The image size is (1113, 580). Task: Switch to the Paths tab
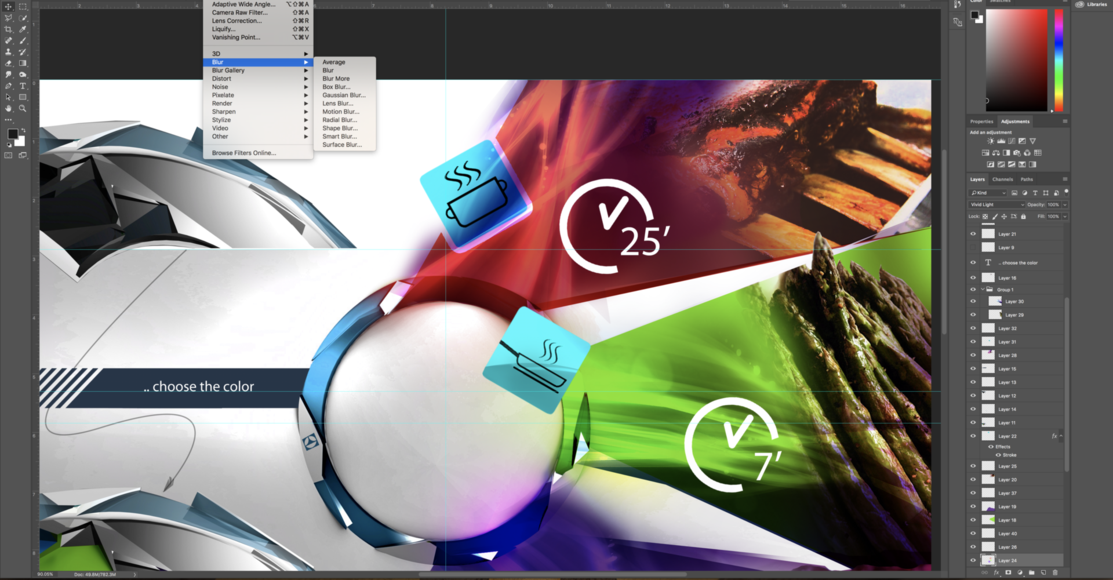[1027, 179]
